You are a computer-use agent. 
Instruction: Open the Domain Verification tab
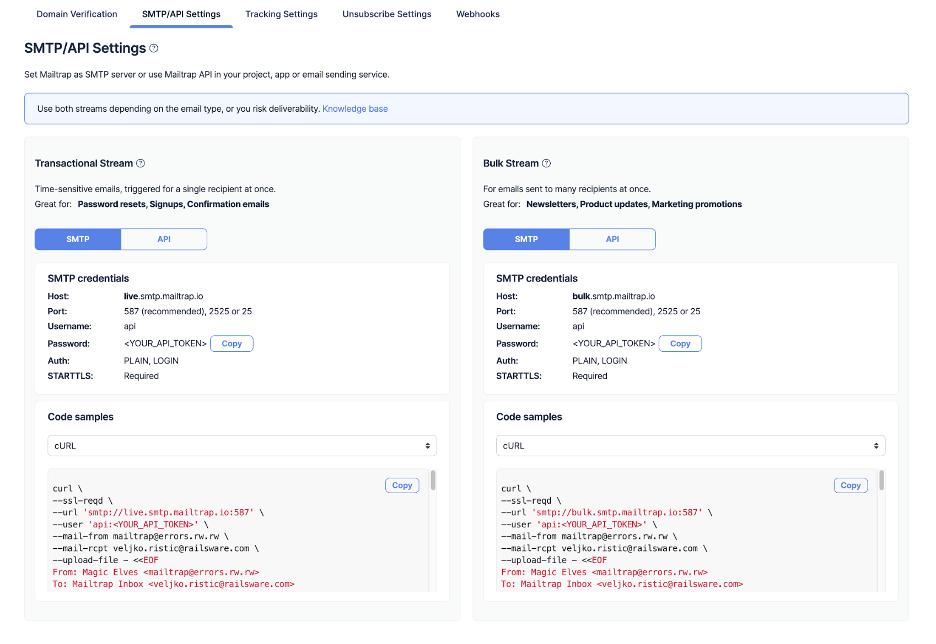pyautogui.click(x=77, y=14)
